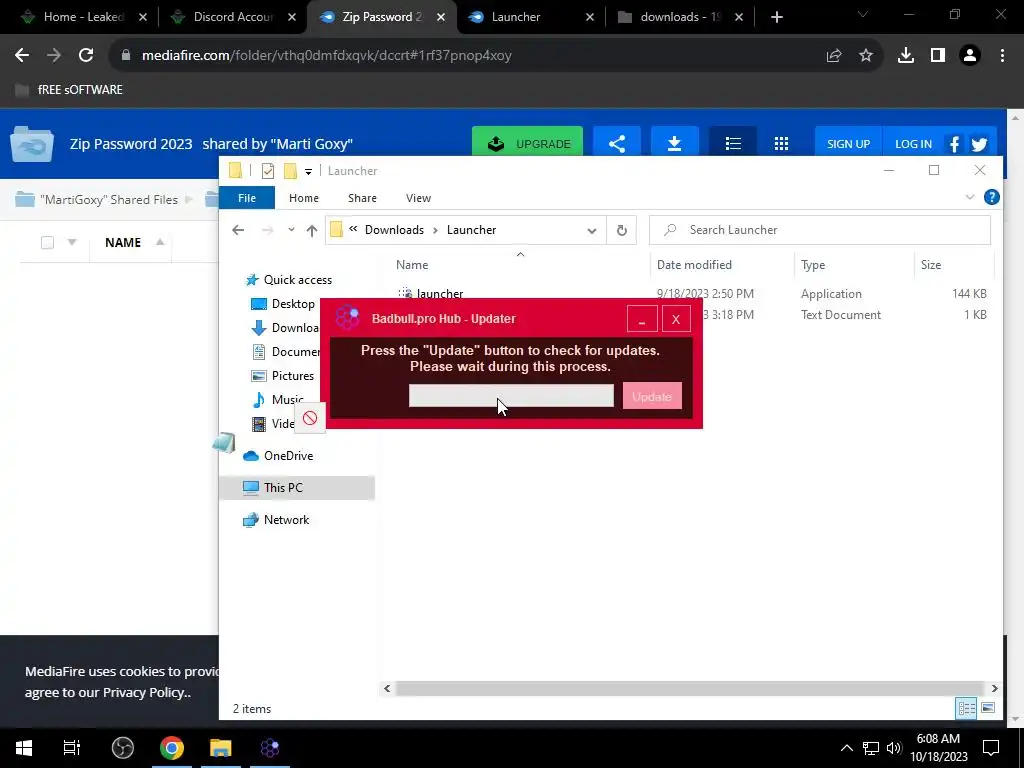Screen dimensions: 1024x768
Task: Click the Update button in Badbull.pro updater
Action: pos(652,396)
